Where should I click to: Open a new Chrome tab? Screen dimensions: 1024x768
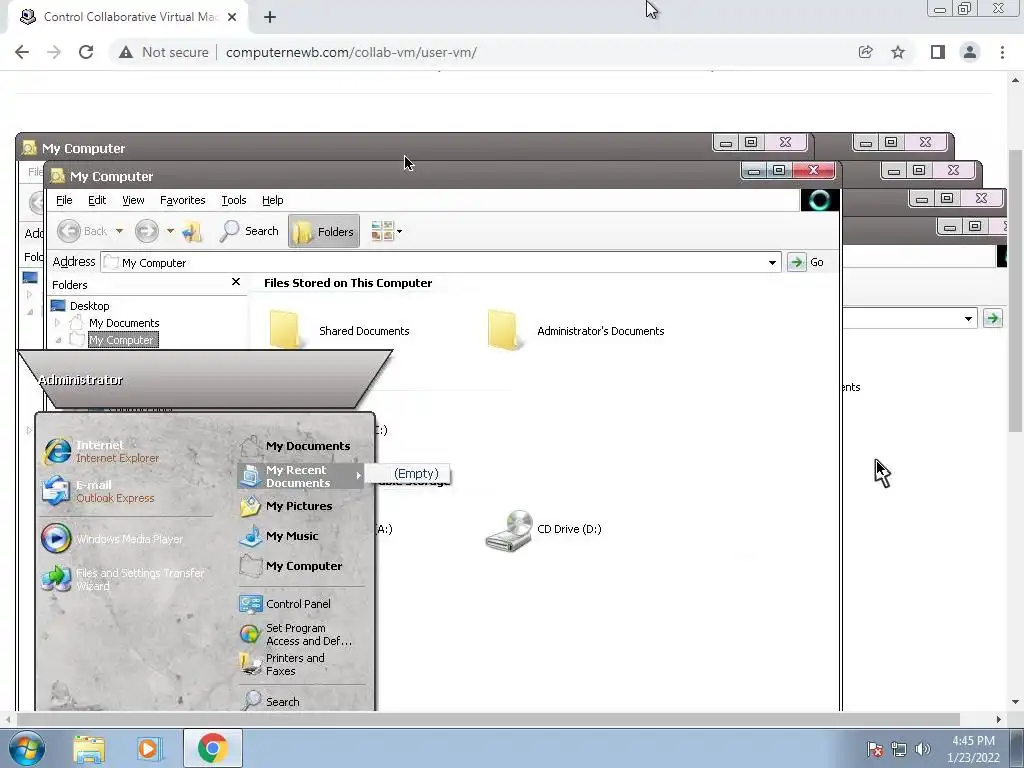[x=270, y=17]
